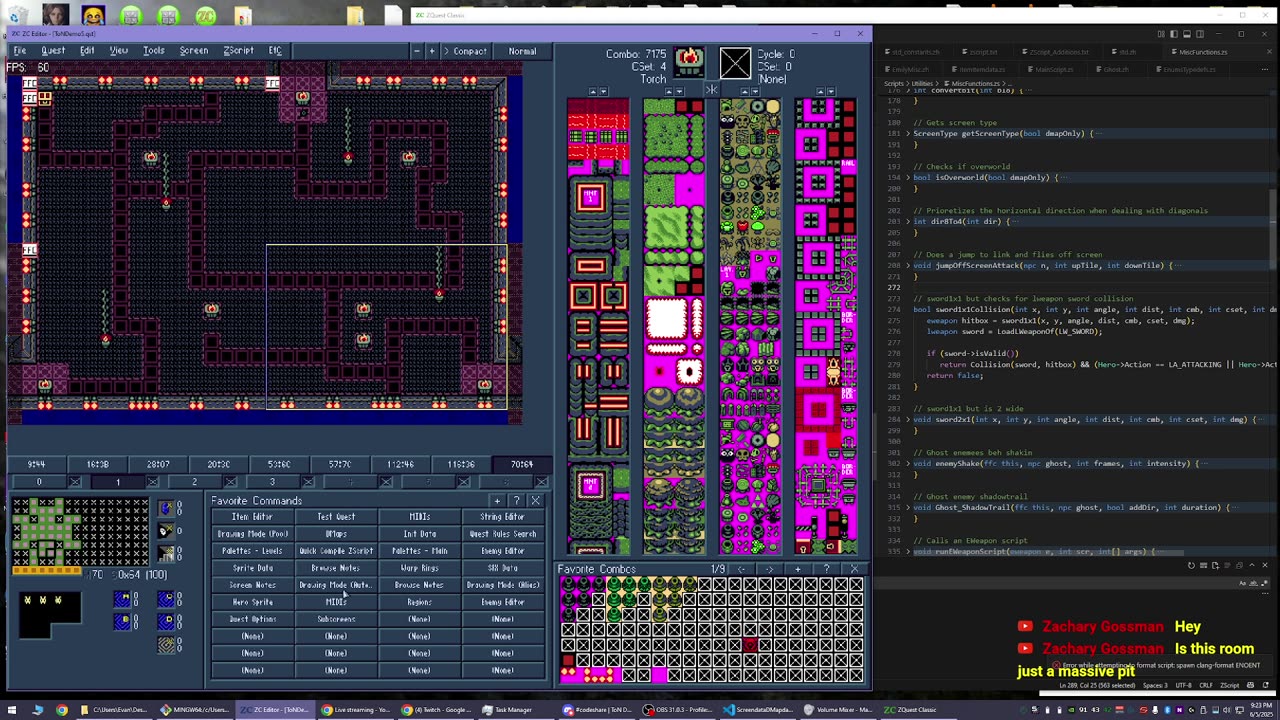Select screen layer tab 2
Image resolution: width=1280 pixels, height=720 pixels.
195,482
